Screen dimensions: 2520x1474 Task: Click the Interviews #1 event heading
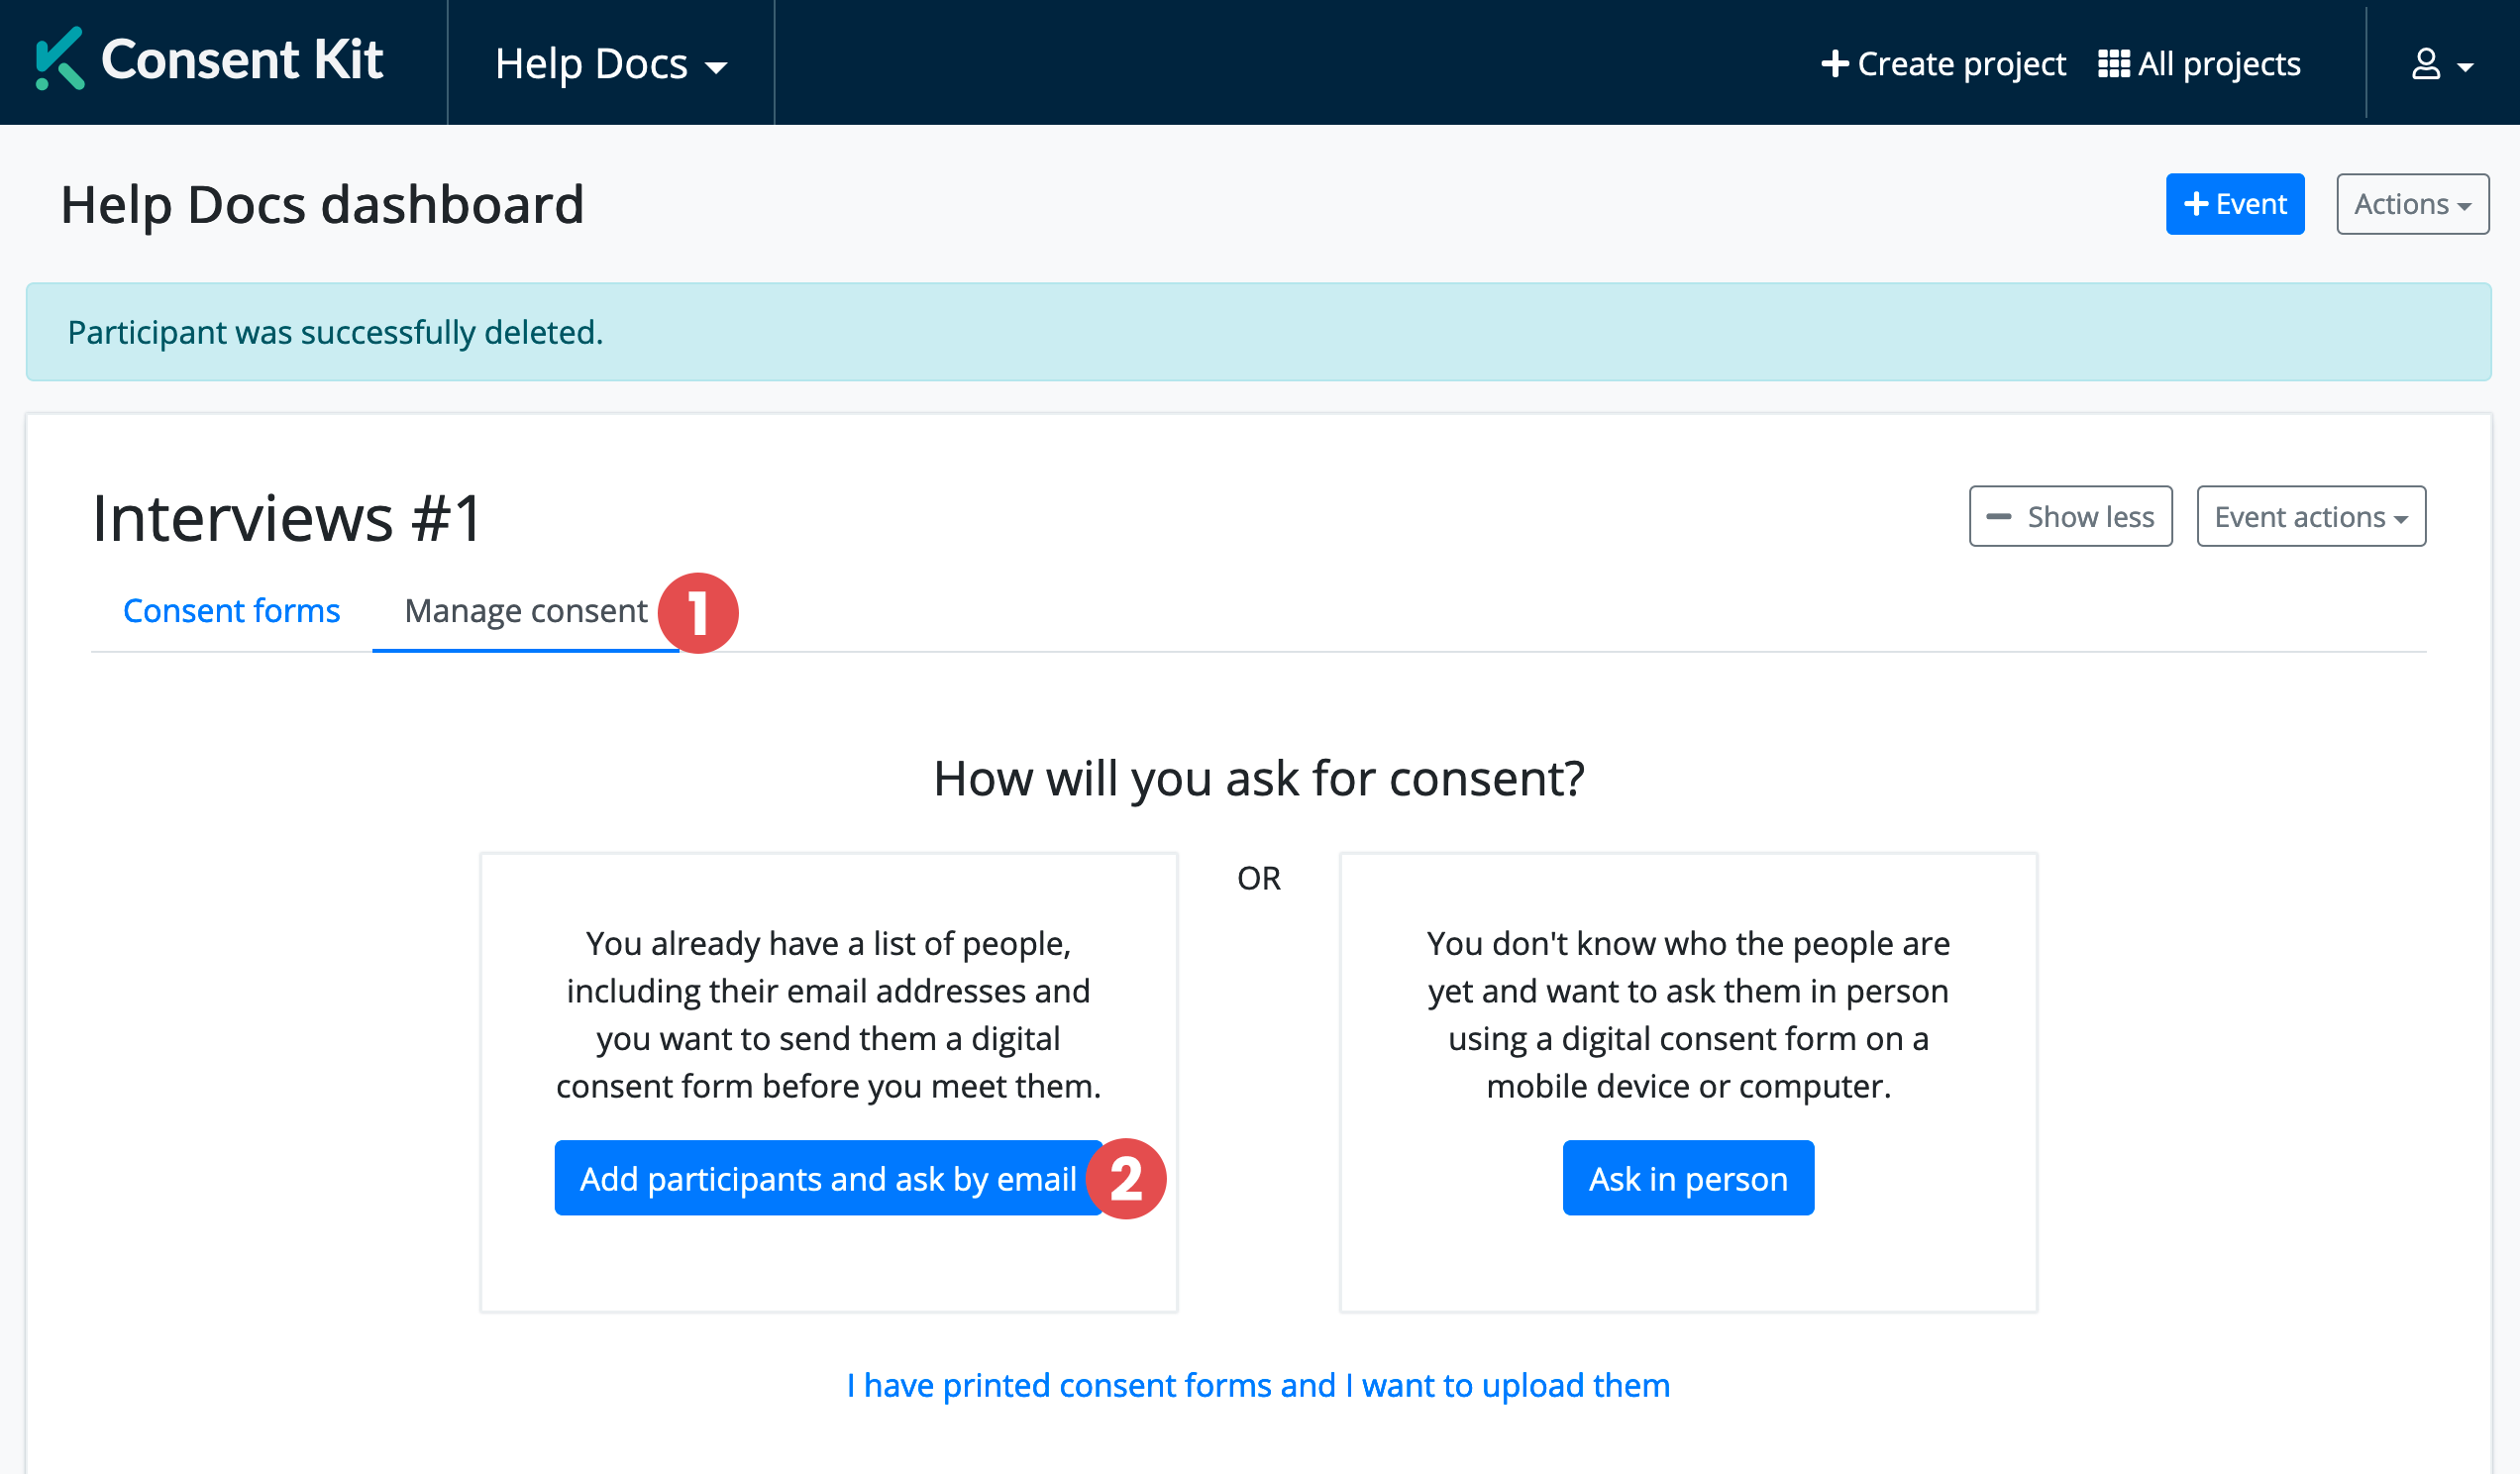point(287,518)
